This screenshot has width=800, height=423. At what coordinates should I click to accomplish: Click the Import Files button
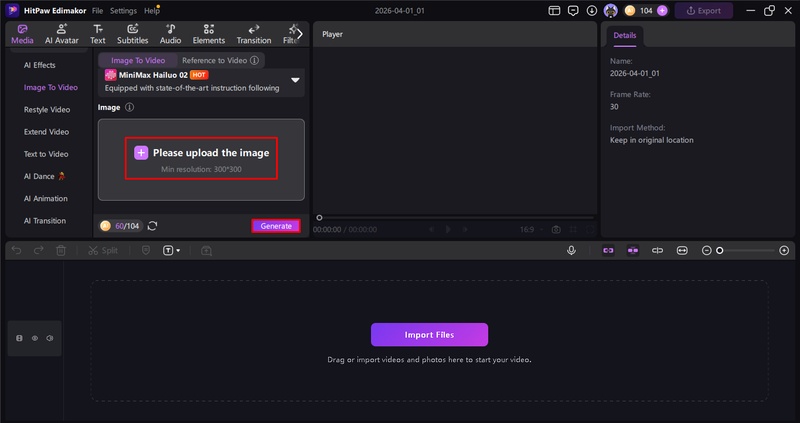[x=429, y=334]
